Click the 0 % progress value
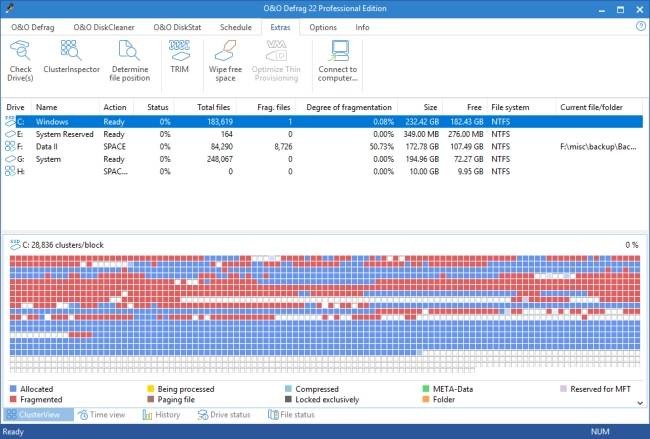 (x=632, y=245)
